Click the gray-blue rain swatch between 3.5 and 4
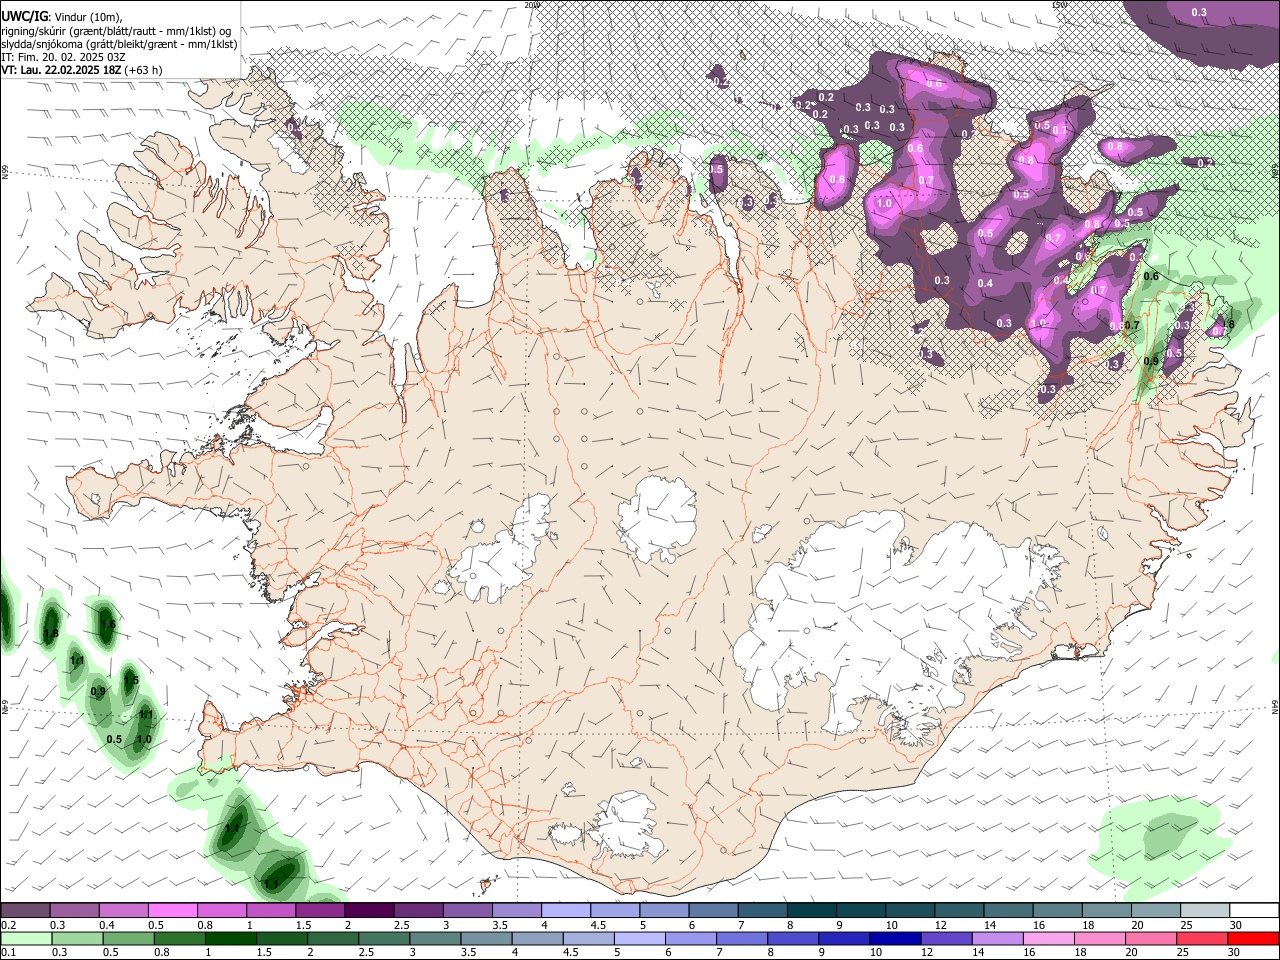The width and height of the screenshot is (1280, 960). (487, 938)
